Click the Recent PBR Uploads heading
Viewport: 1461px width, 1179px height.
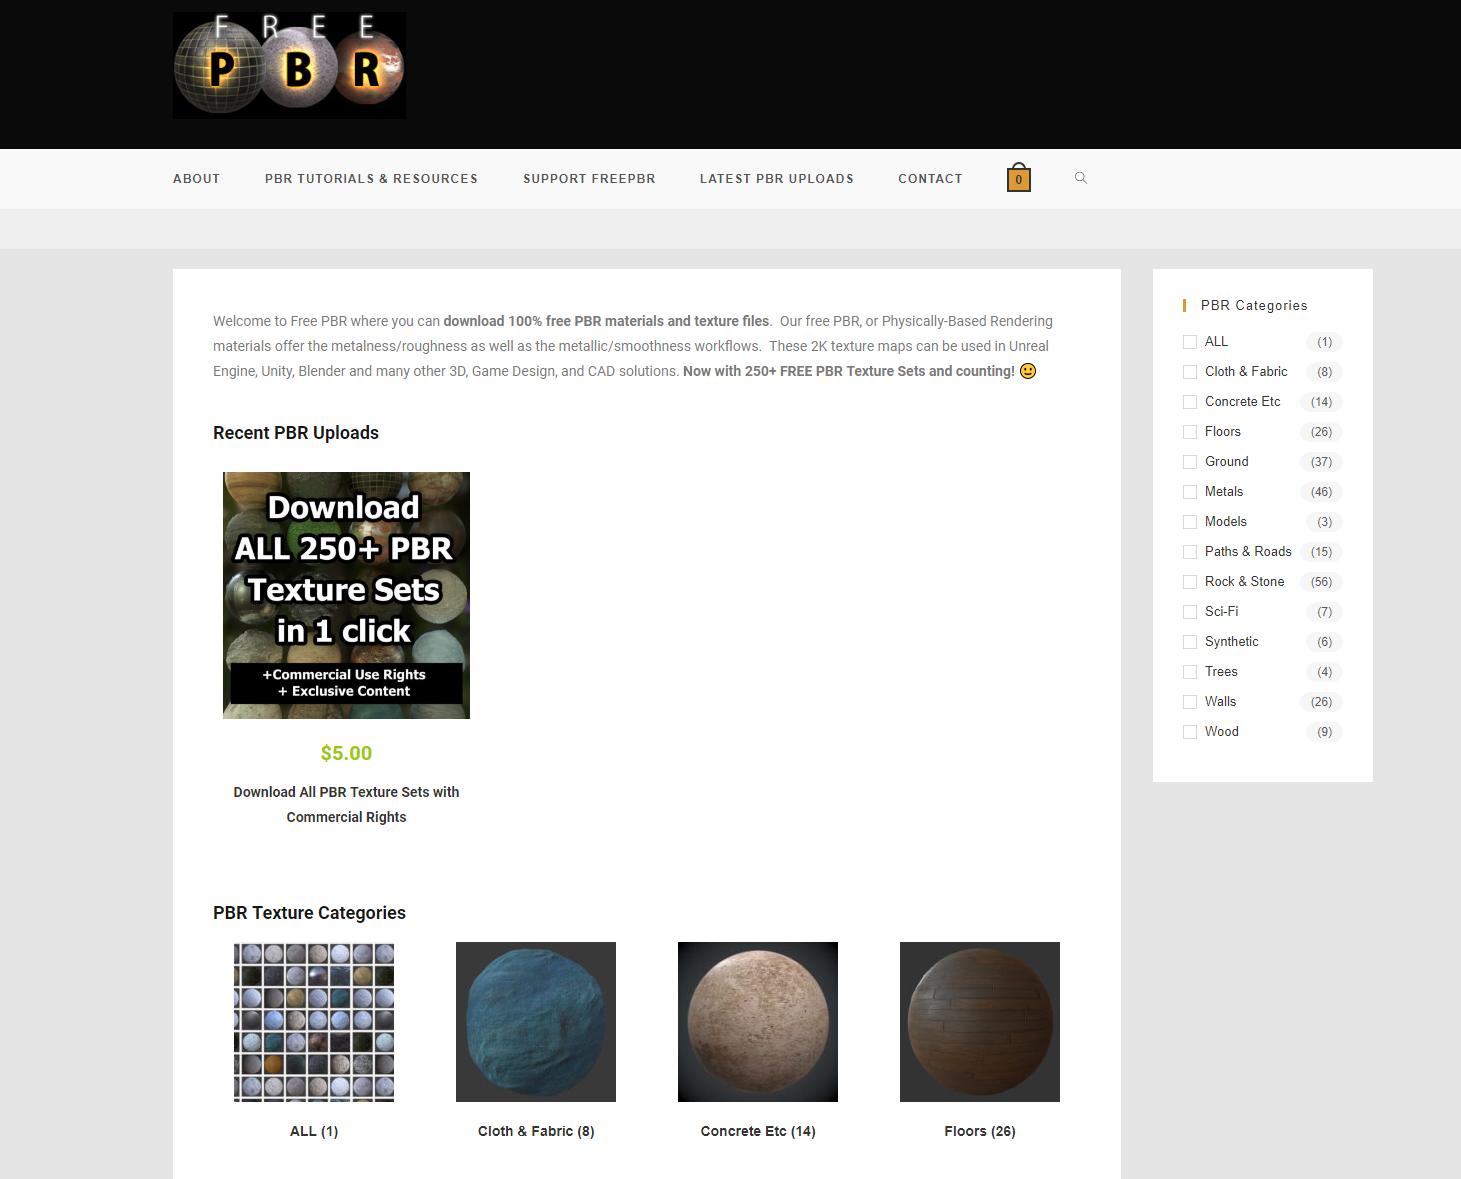tap(296, 433)
